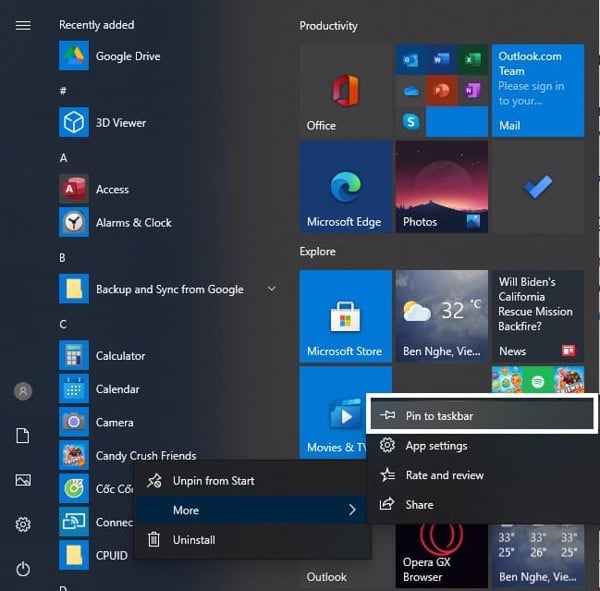Open Pictures from the left rail
This screenshot has height=591, width=600.
pos(23,480)
